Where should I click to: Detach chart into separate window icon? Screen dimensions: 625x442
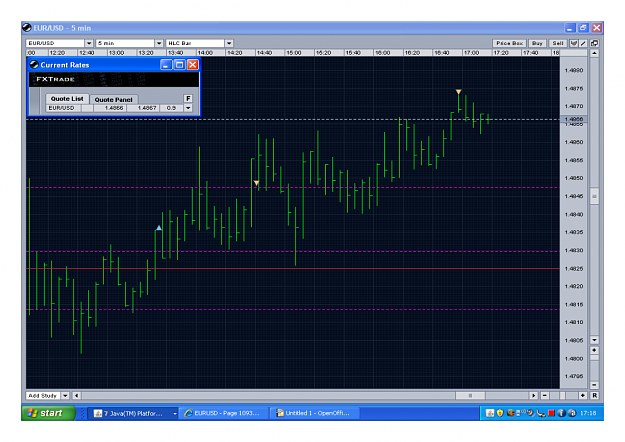(x=594, y=43)
